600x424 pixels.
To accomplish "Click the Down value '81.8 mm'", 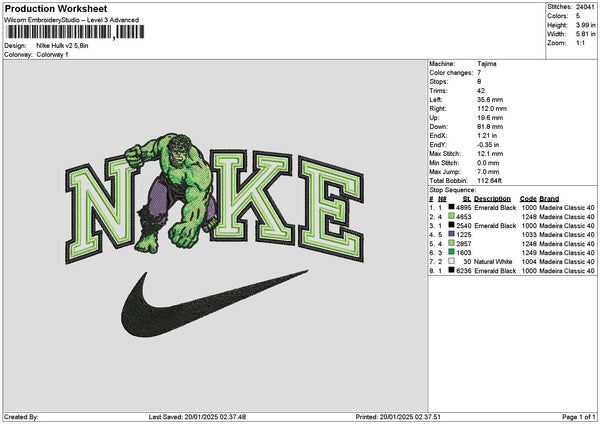I will (x=490, y=127).
